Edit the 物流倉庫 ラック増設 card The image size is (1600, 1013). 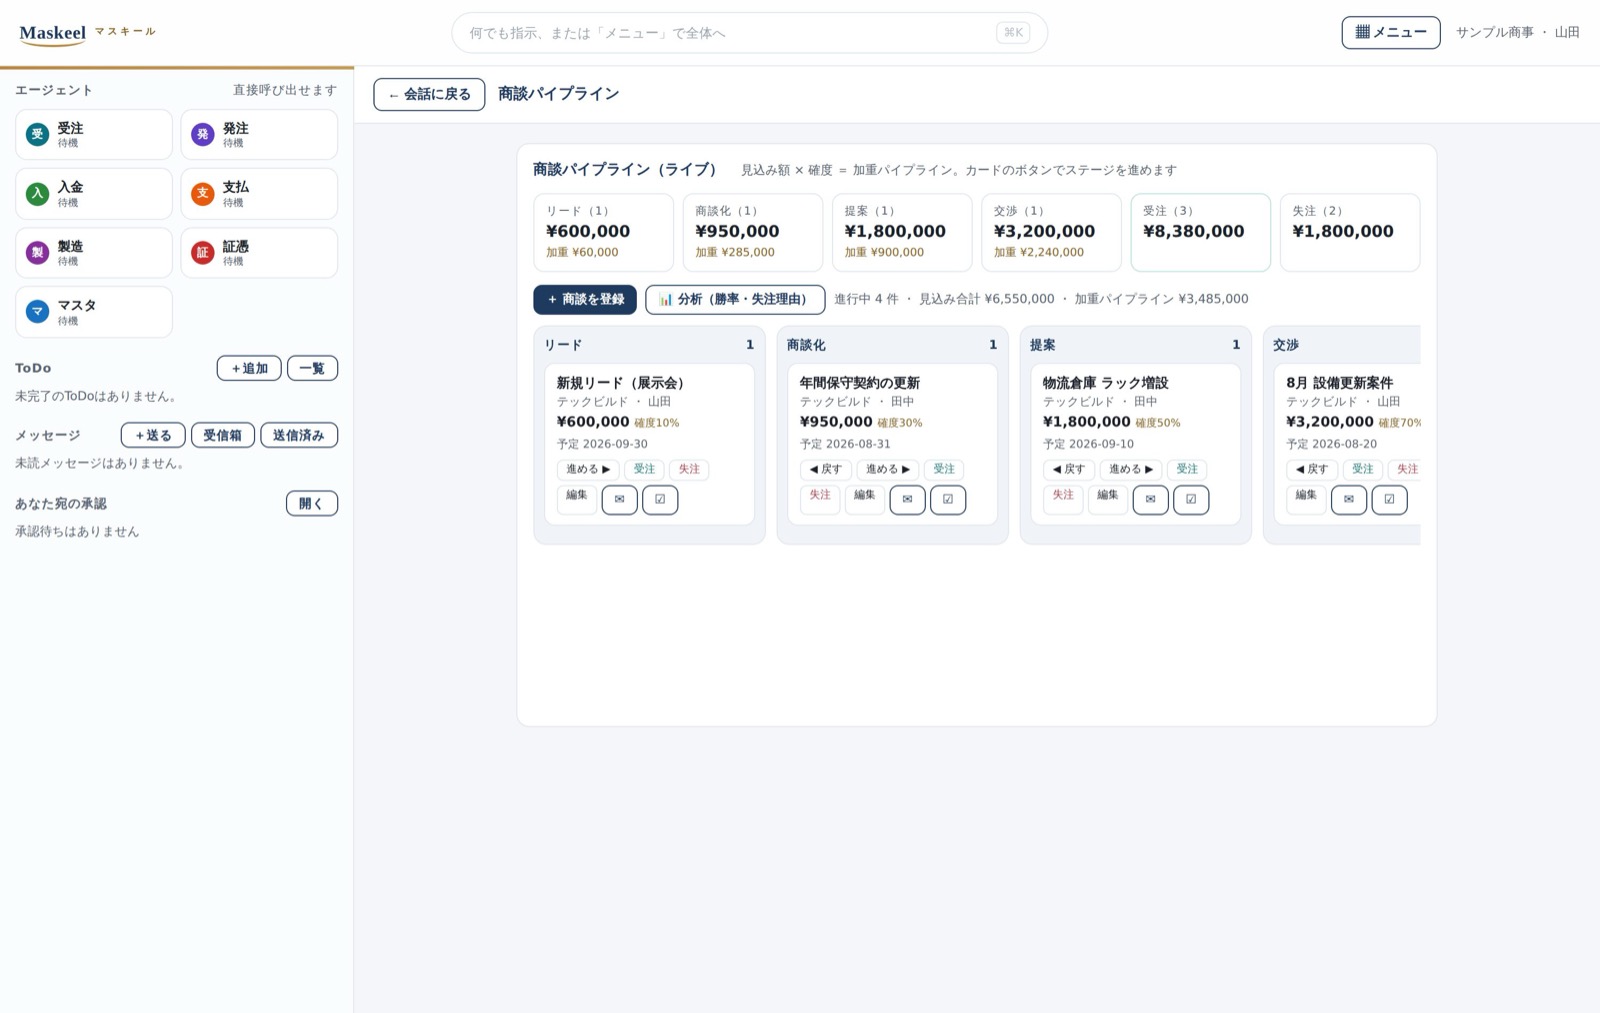click(x=1108, y=498)
